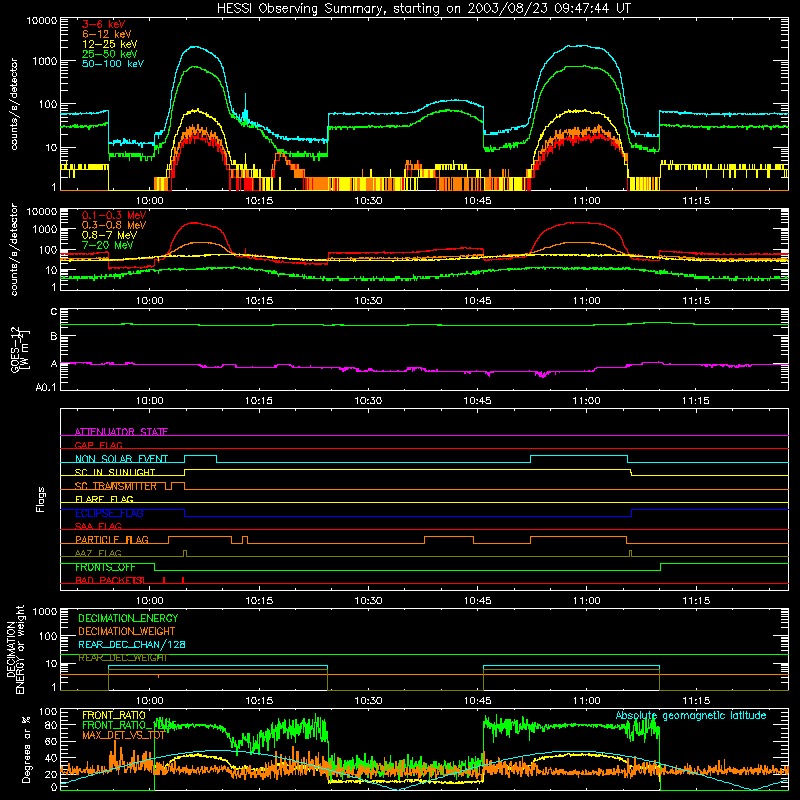Click the vertical Flags axis label
This screenshot has width=800, height=800.
click(41, 499)
